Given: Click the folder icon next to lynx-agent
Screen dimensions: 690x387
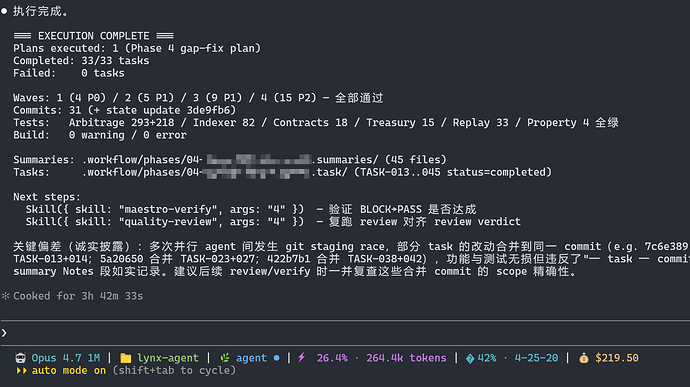Looking at the screenshot, I should click(126, 358).
